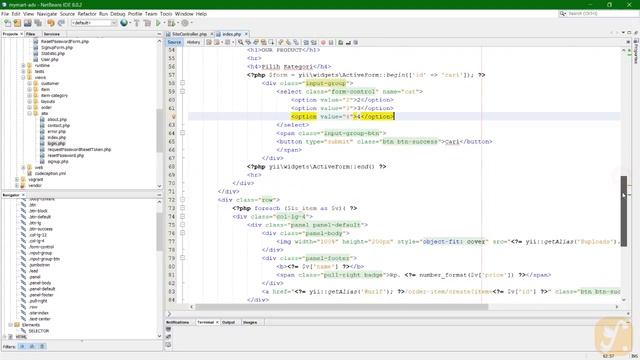The image size is (640, 360).
Task: Select signup.php in the project tree
Action: coord(58,162)
